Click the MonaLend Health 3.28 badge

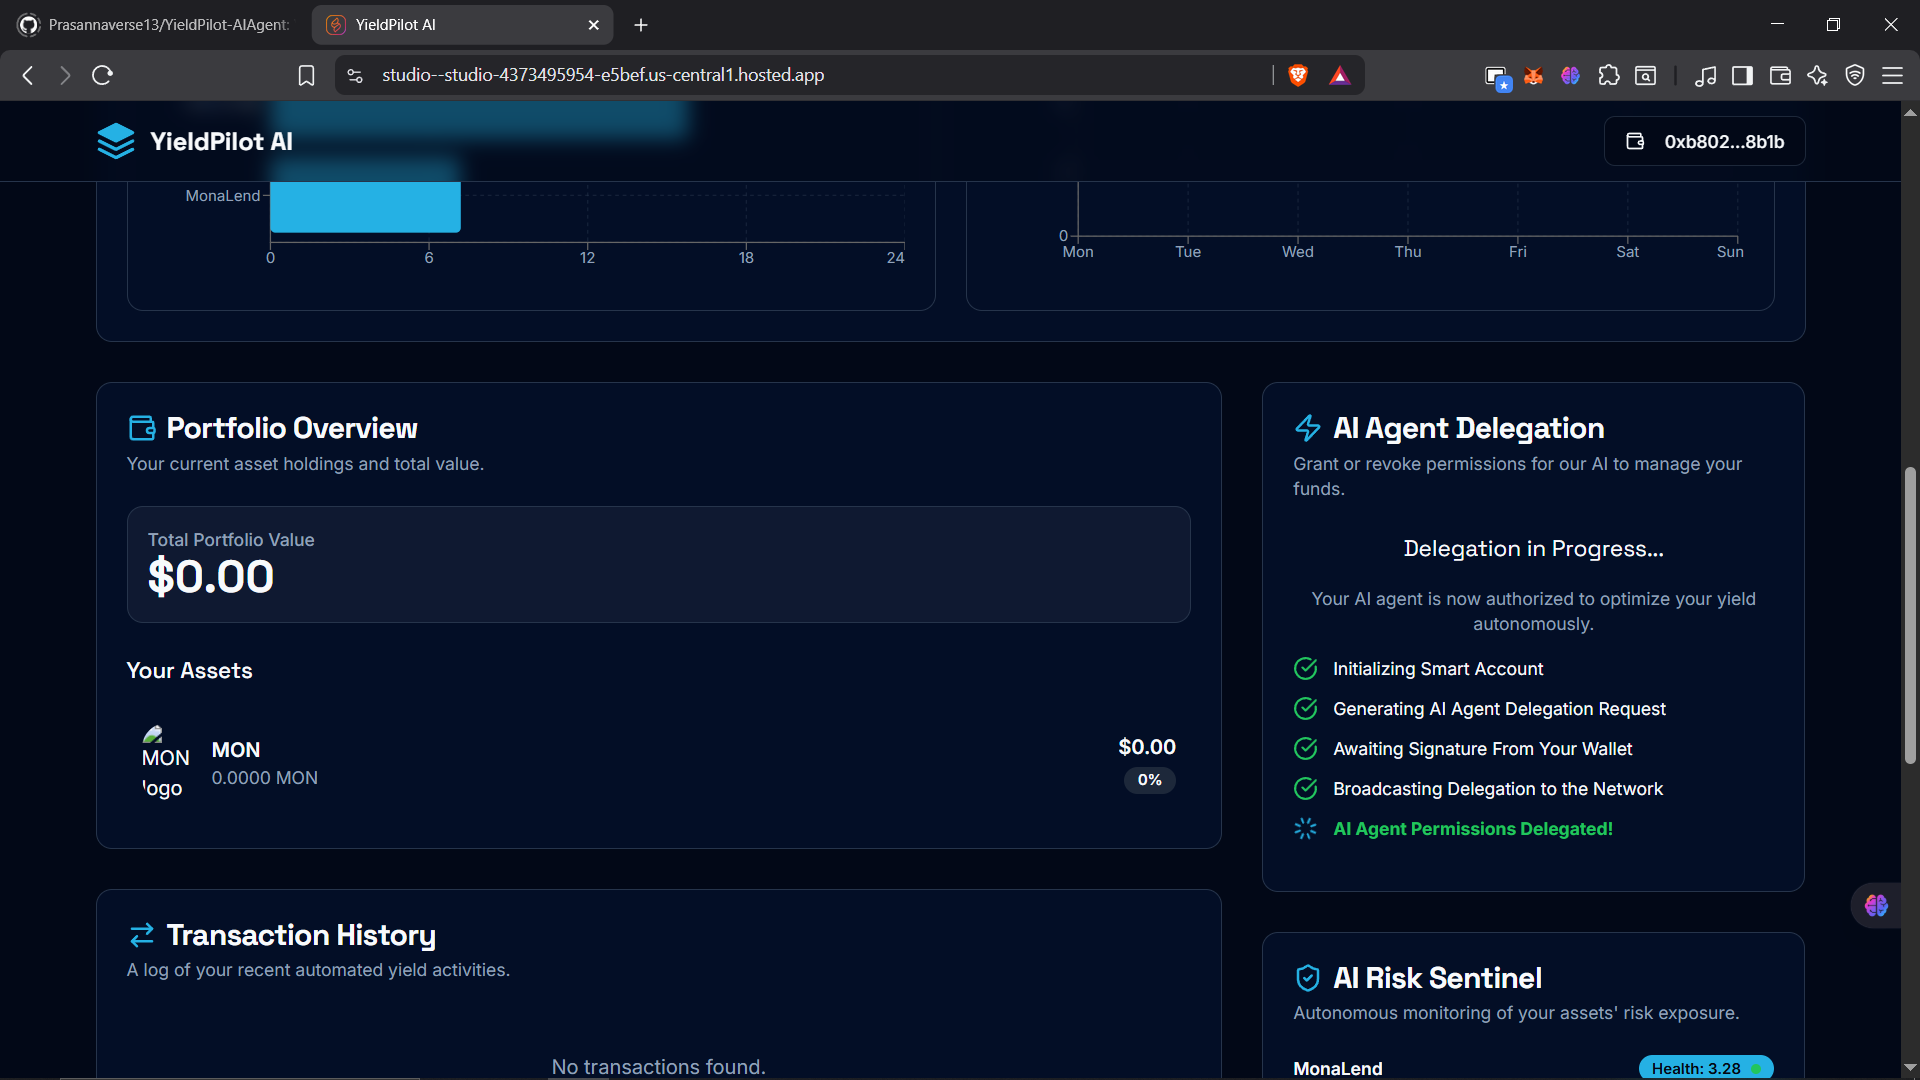1705,1068
